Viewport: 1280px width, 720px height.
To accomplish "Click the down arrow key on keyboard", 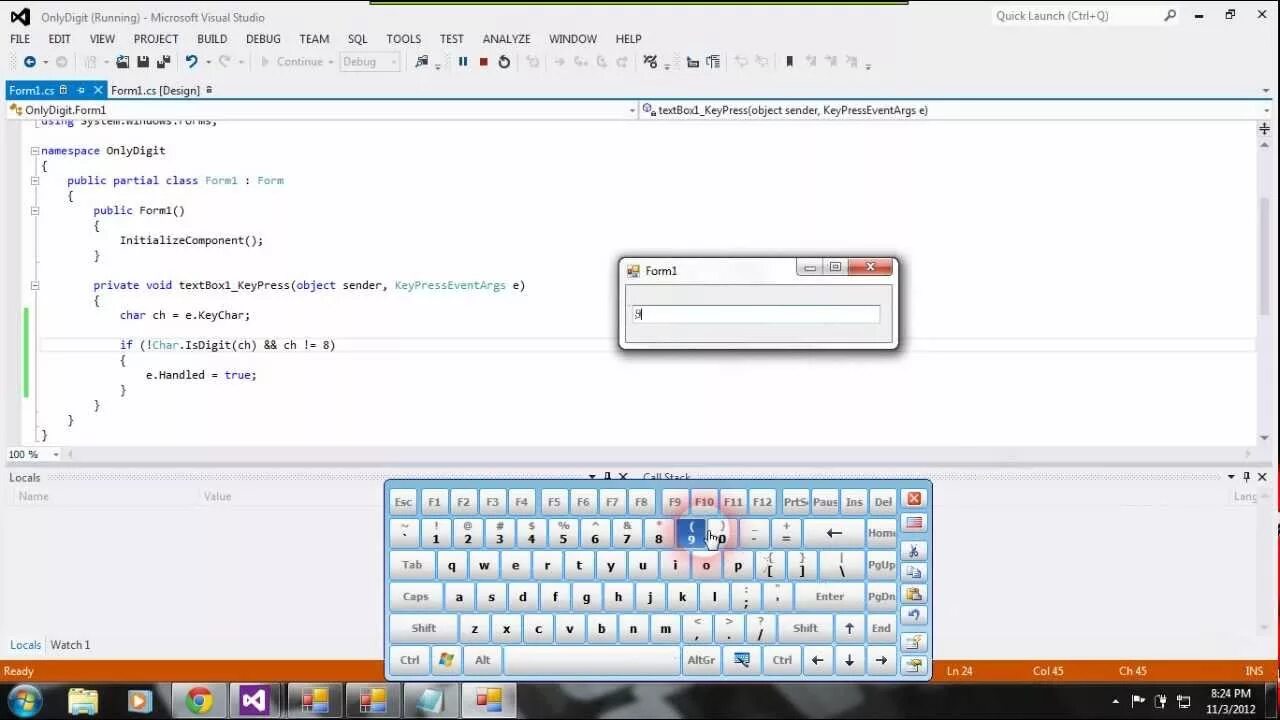I will coord(849,660).
